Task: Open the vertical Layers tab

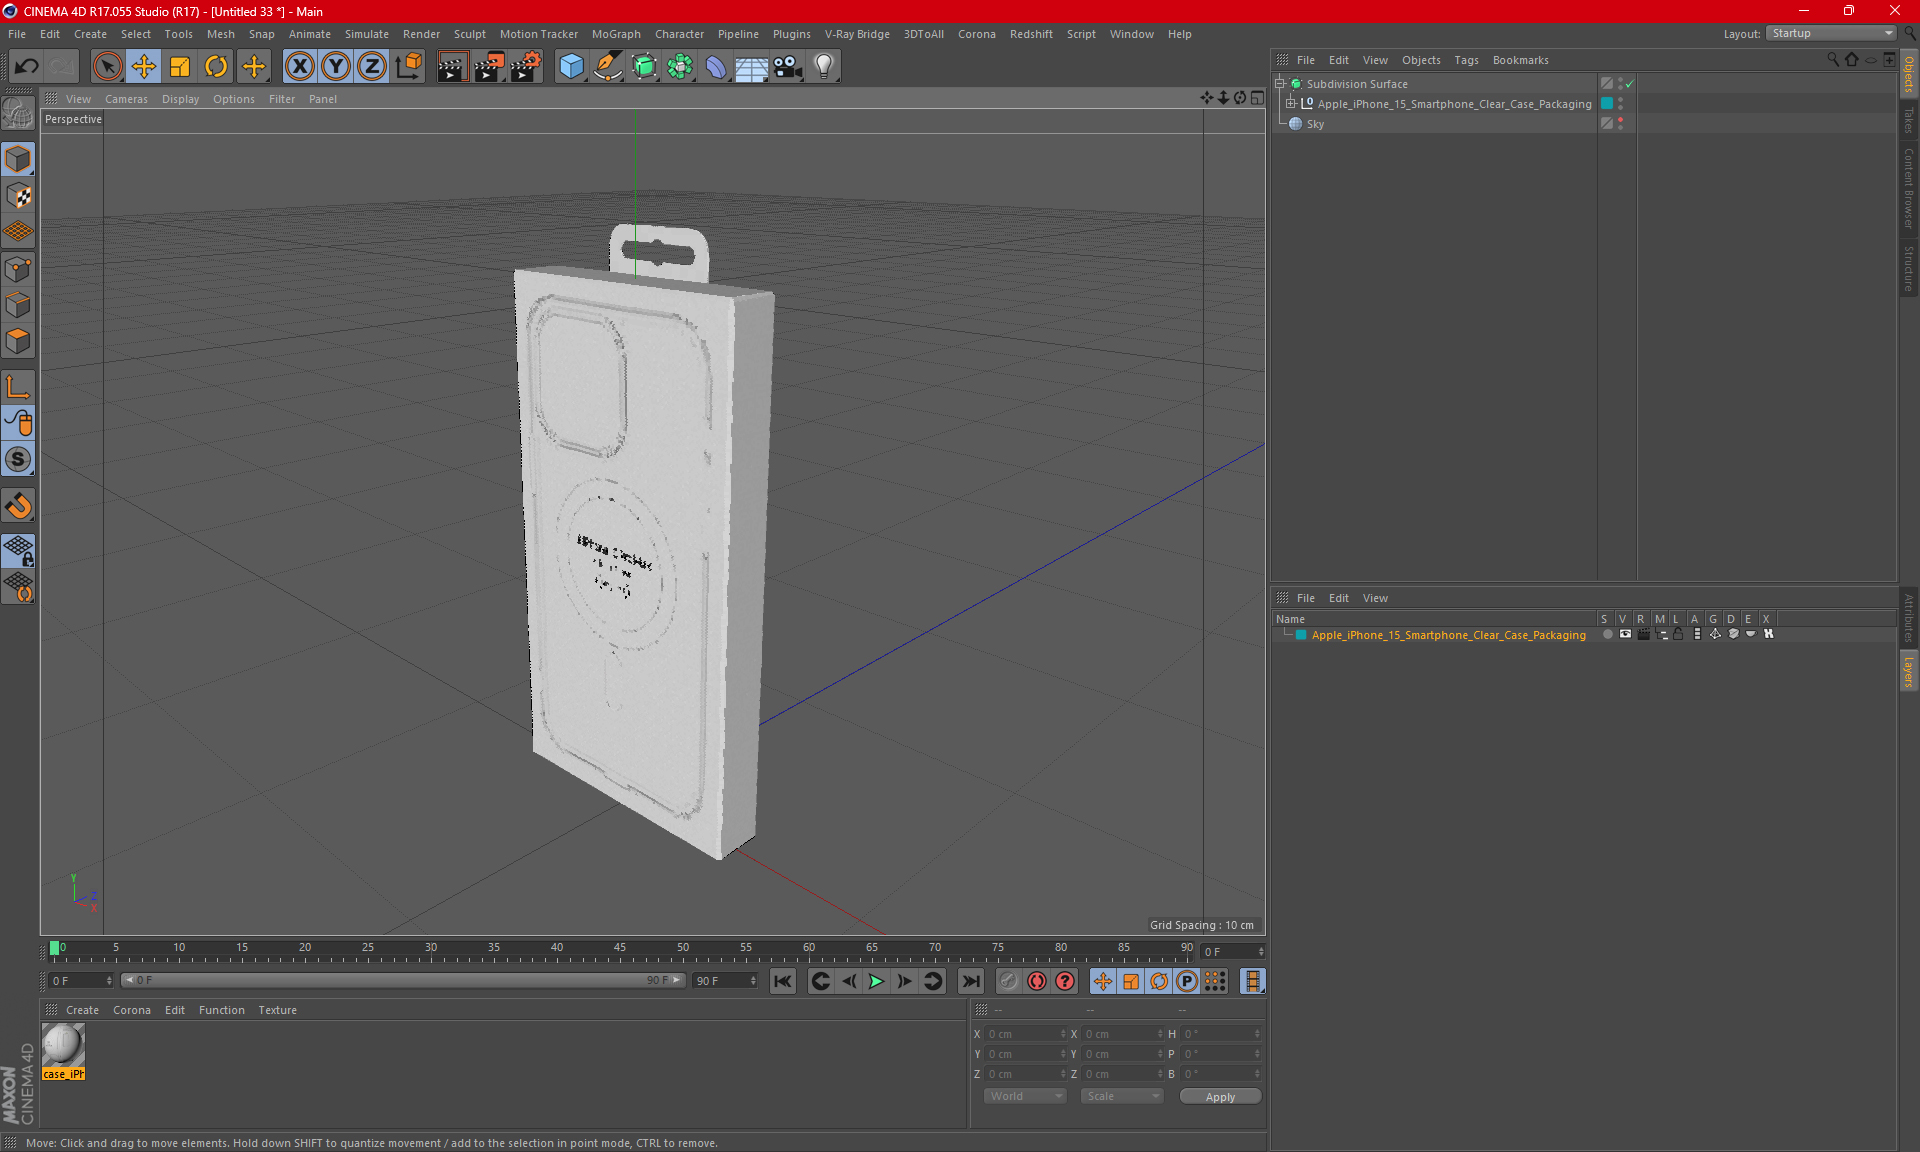Action: pyautogui.click(x=1908, y=671)
